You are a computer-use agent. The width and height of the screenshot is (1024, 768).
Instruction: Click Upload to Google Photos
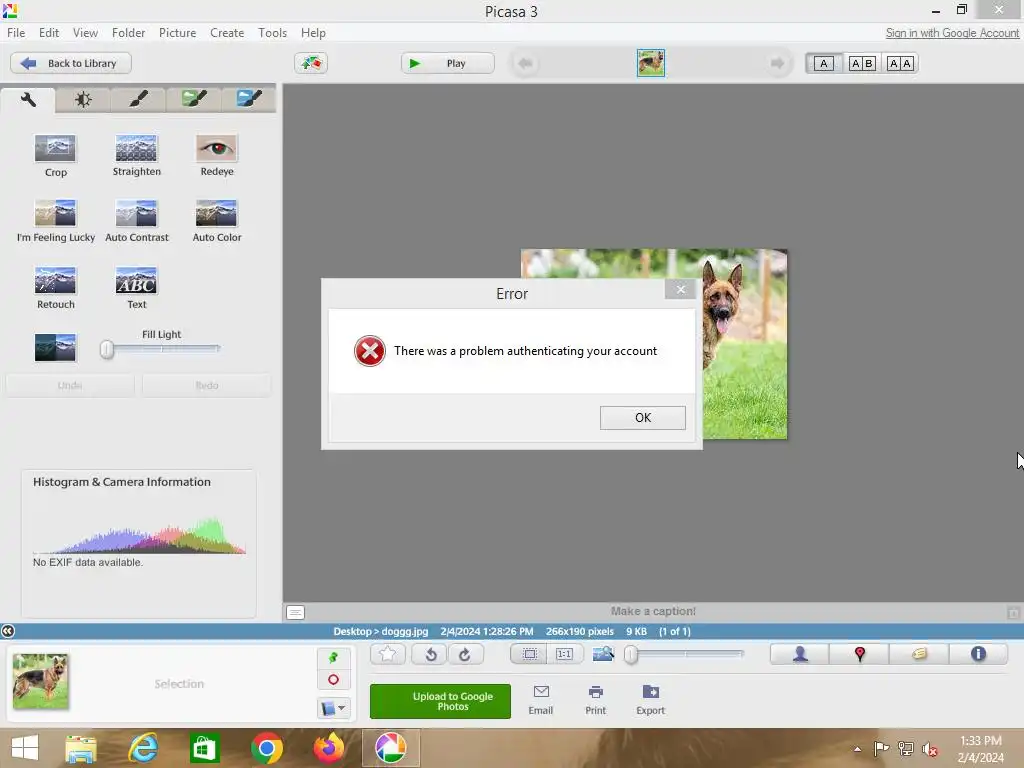[440, 701]
